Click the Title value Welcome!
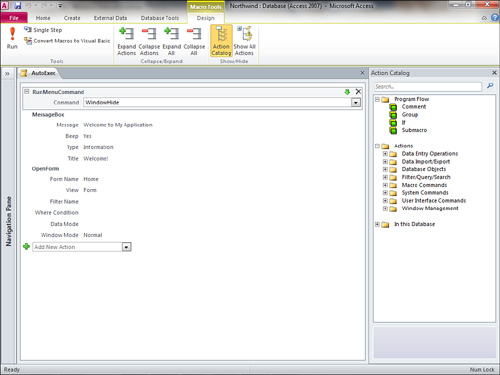This screenshot has height=375, width=500. point(96,159)
